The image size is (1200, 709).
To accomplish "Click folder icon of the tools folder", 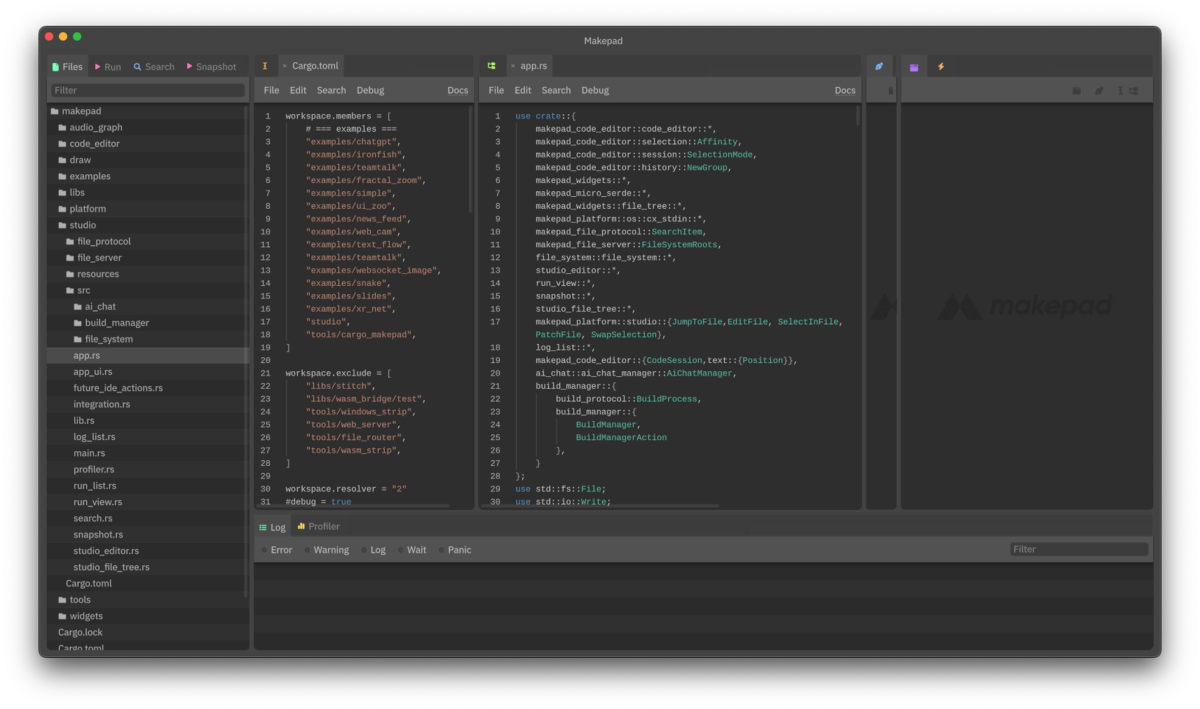I will tap(62, 600).
